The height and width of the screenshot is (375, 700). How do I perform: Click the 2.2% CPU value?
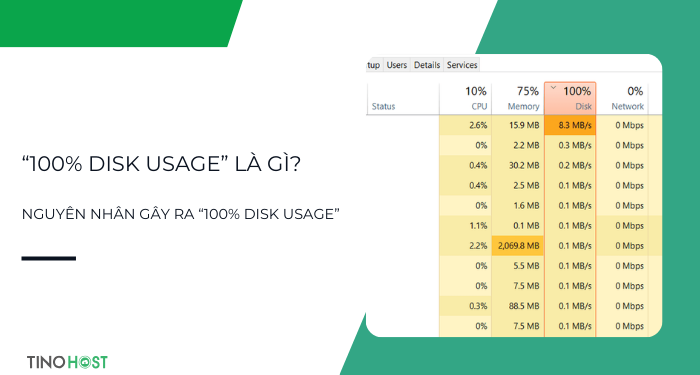tap(478, 246)
